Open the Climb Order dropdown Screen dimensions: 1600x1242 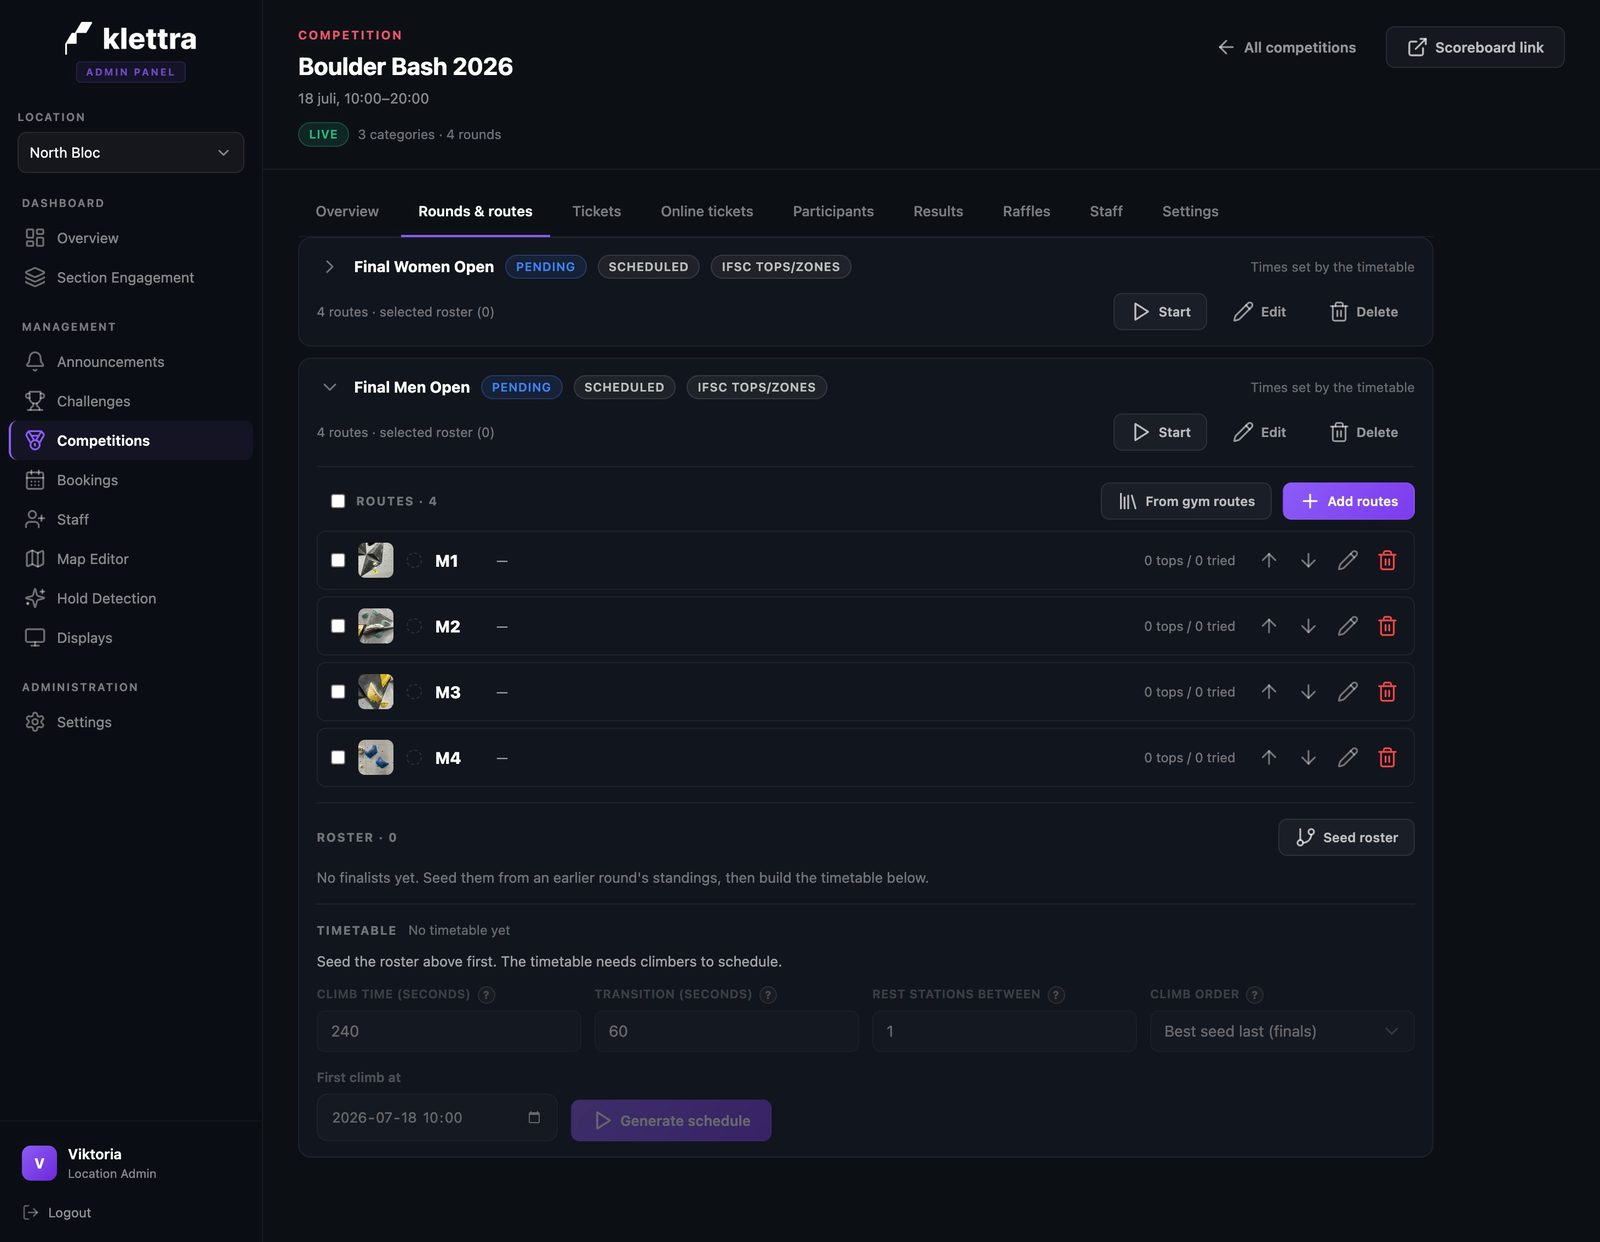pyautogui.click(x=1282, y=1031)
